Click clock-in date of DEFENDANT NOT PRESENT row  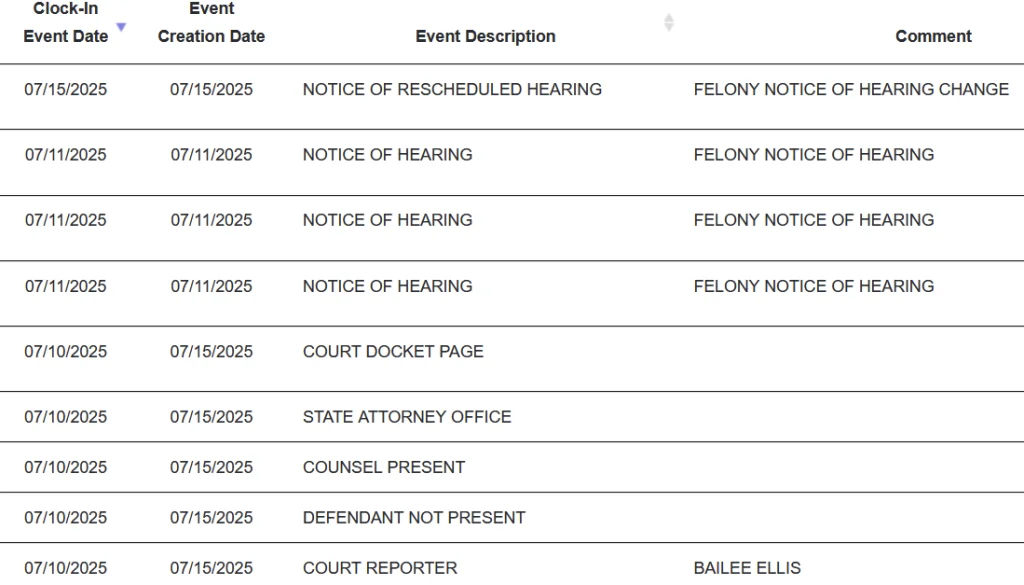pyautogui.click(x=66, y=517)
